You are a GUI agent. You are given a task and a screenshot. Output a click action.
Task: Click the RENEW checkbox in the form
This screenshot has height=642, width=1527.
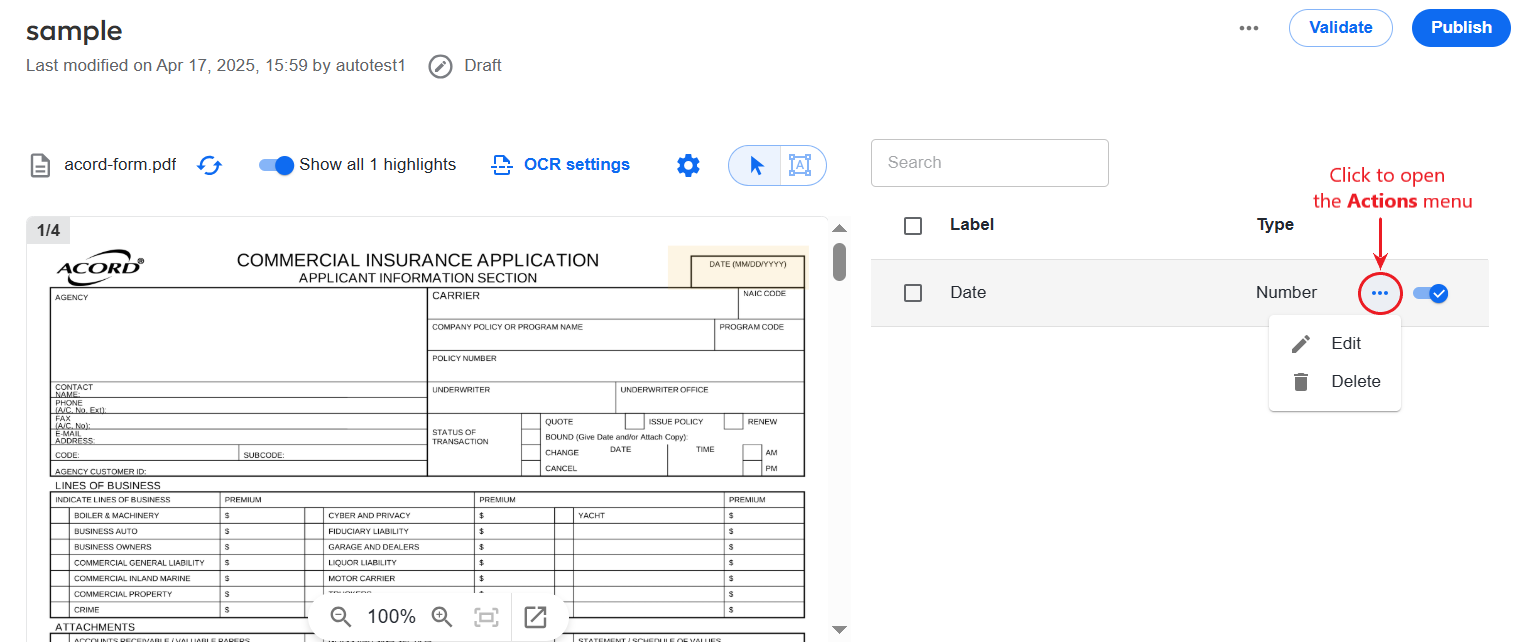(733, 422)
